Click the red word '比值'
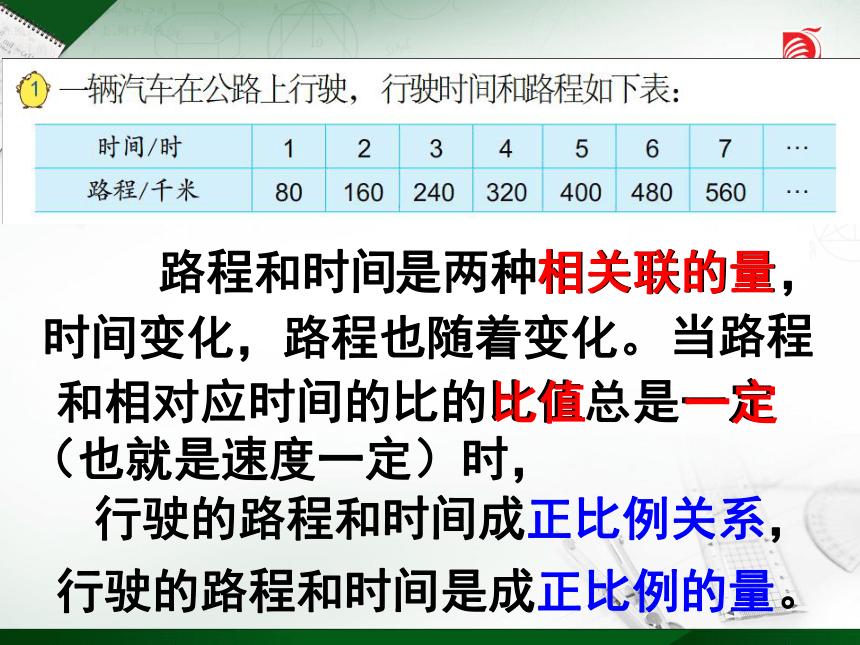This screenshot has width=860, height=645. [539, 403]
